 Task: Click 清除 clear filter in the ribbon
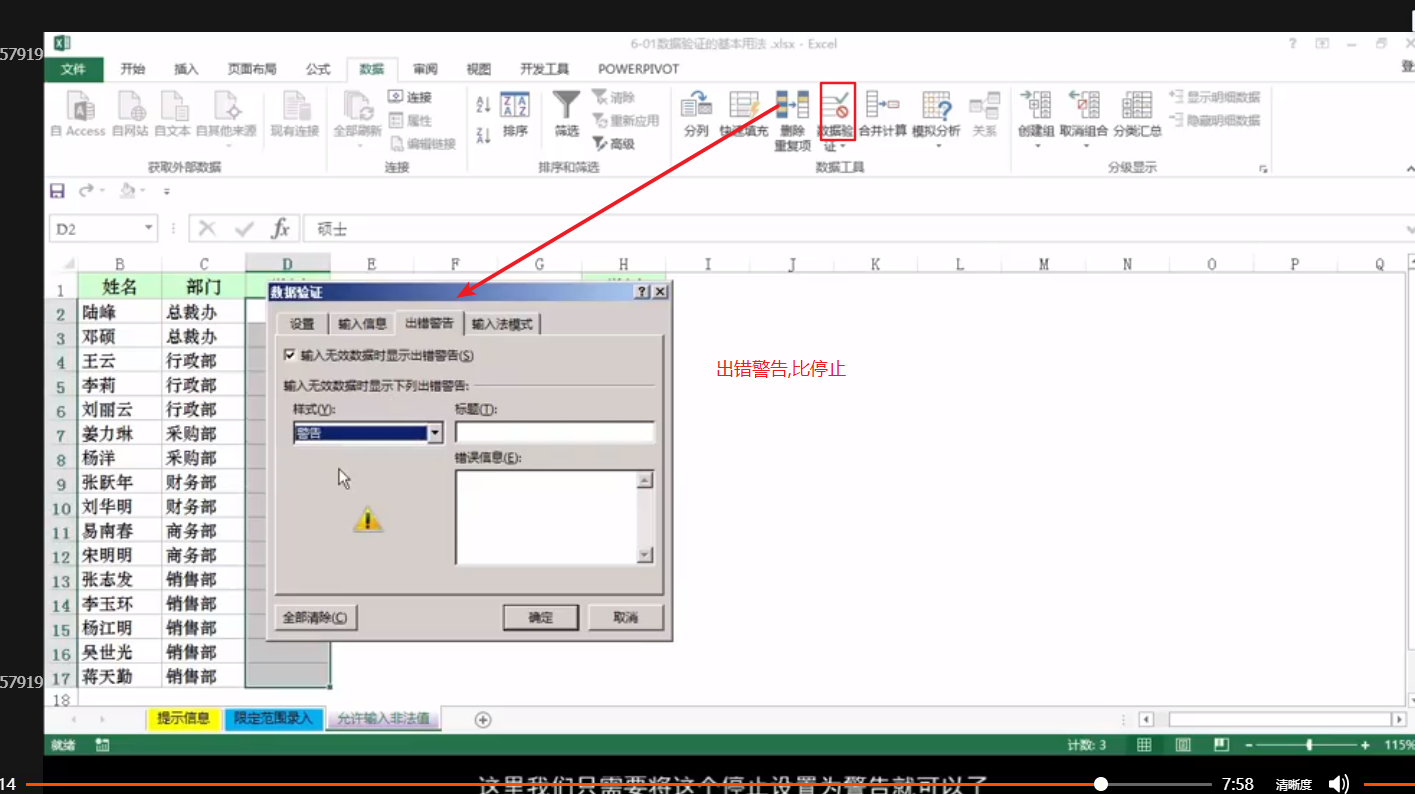pos(613,97)
